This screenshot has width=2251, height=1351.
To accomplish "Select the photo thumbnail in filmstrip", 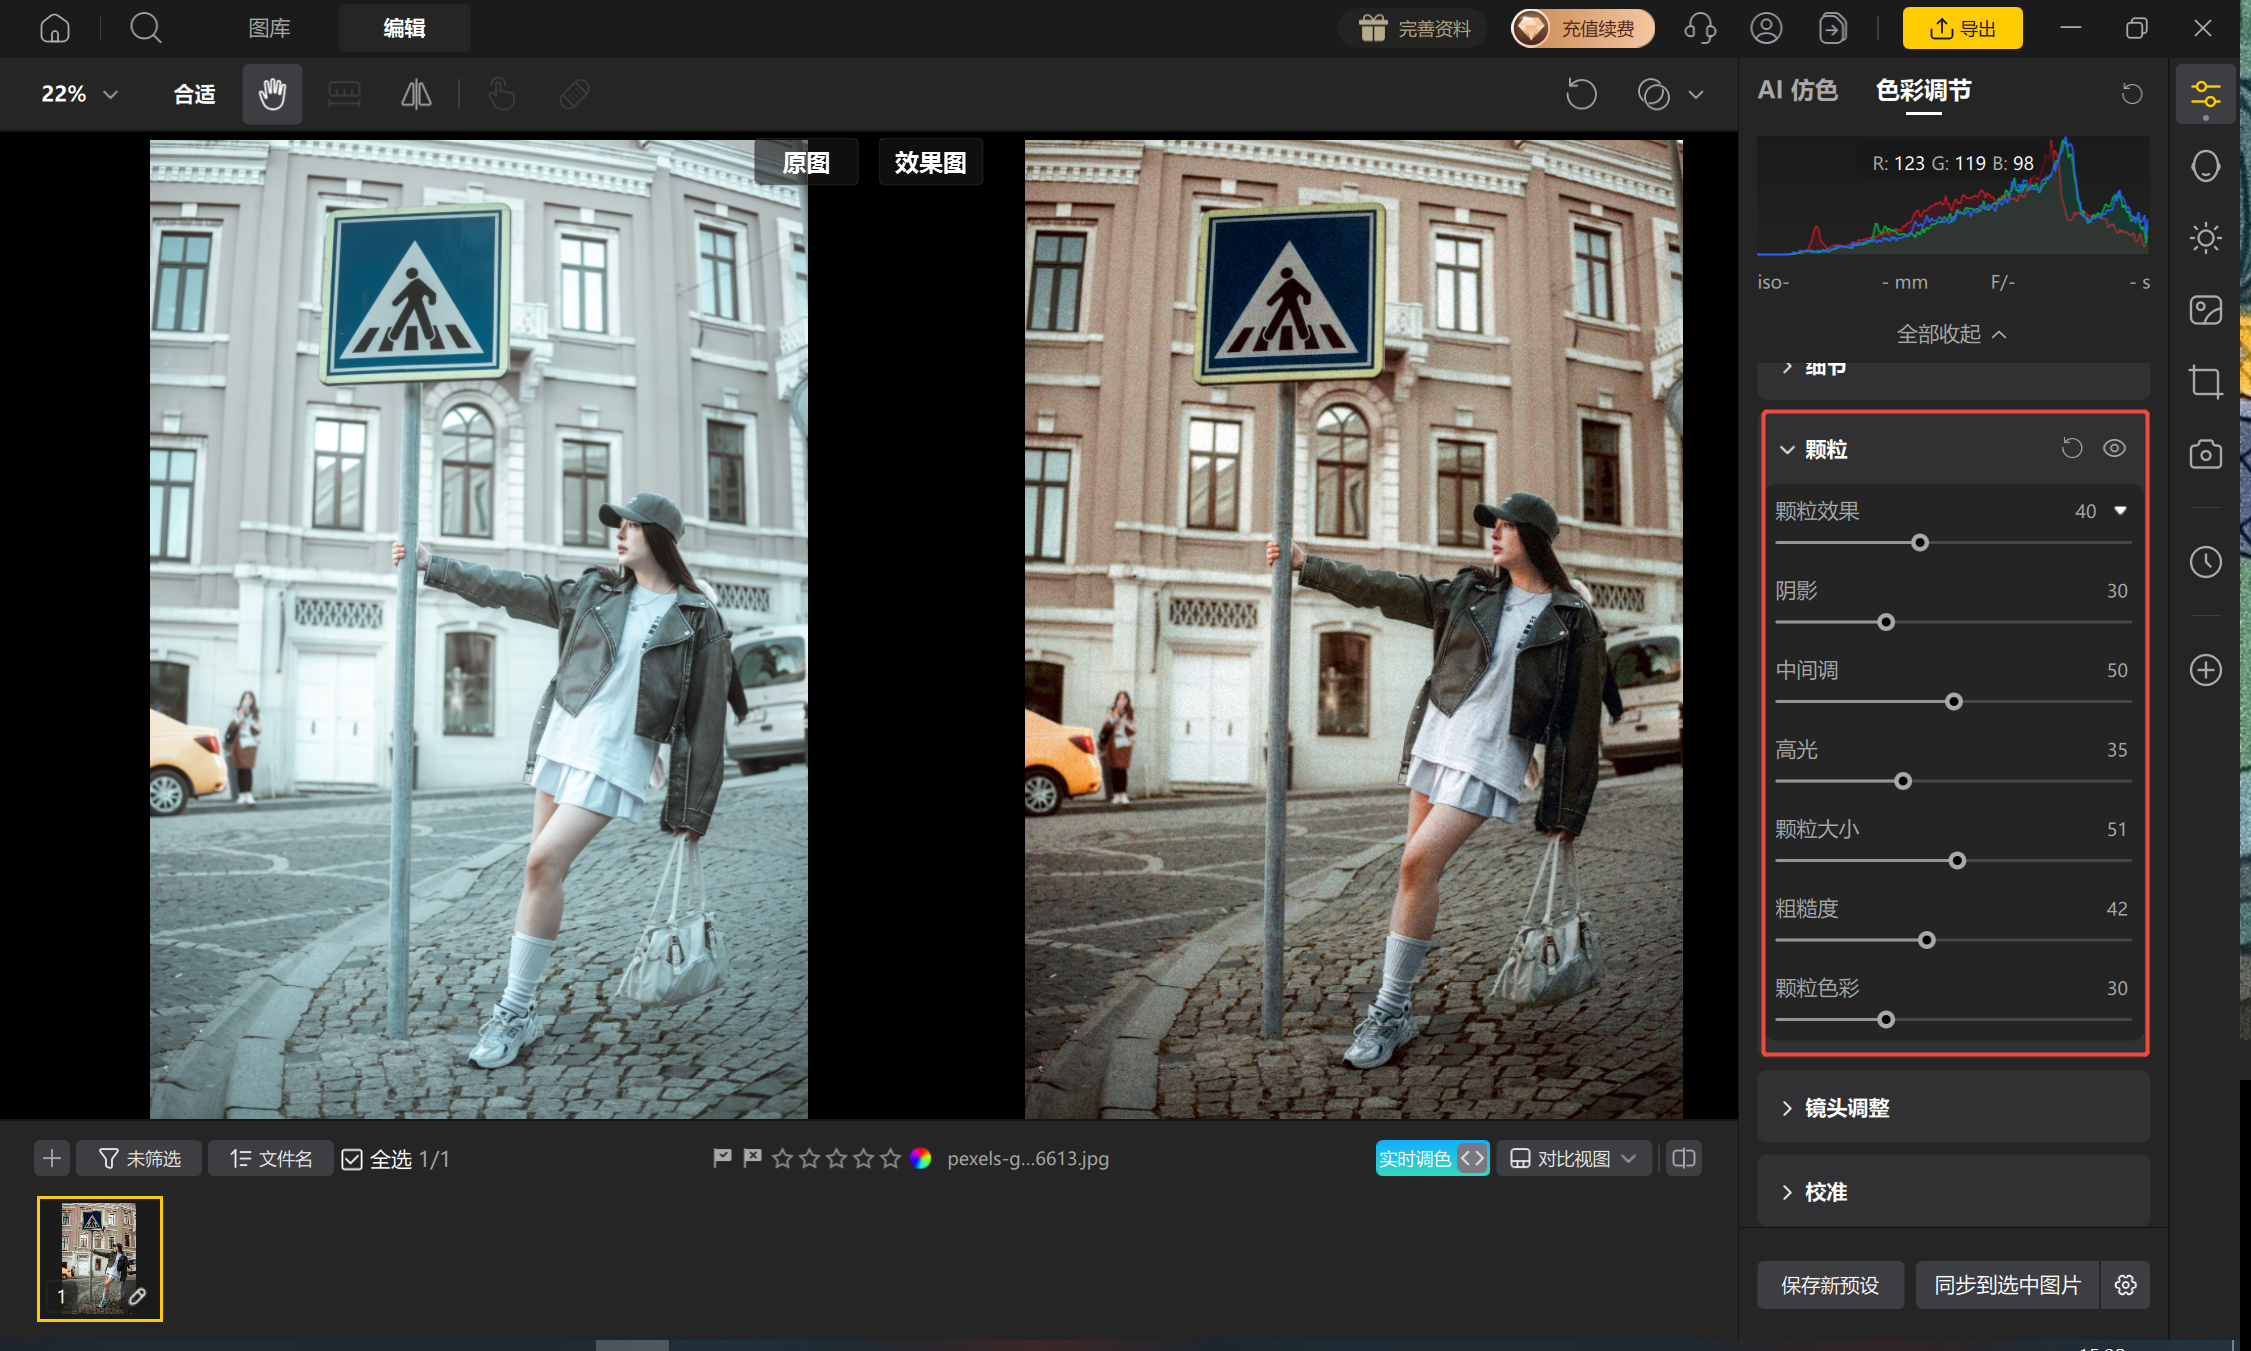I will (100, 1258).
